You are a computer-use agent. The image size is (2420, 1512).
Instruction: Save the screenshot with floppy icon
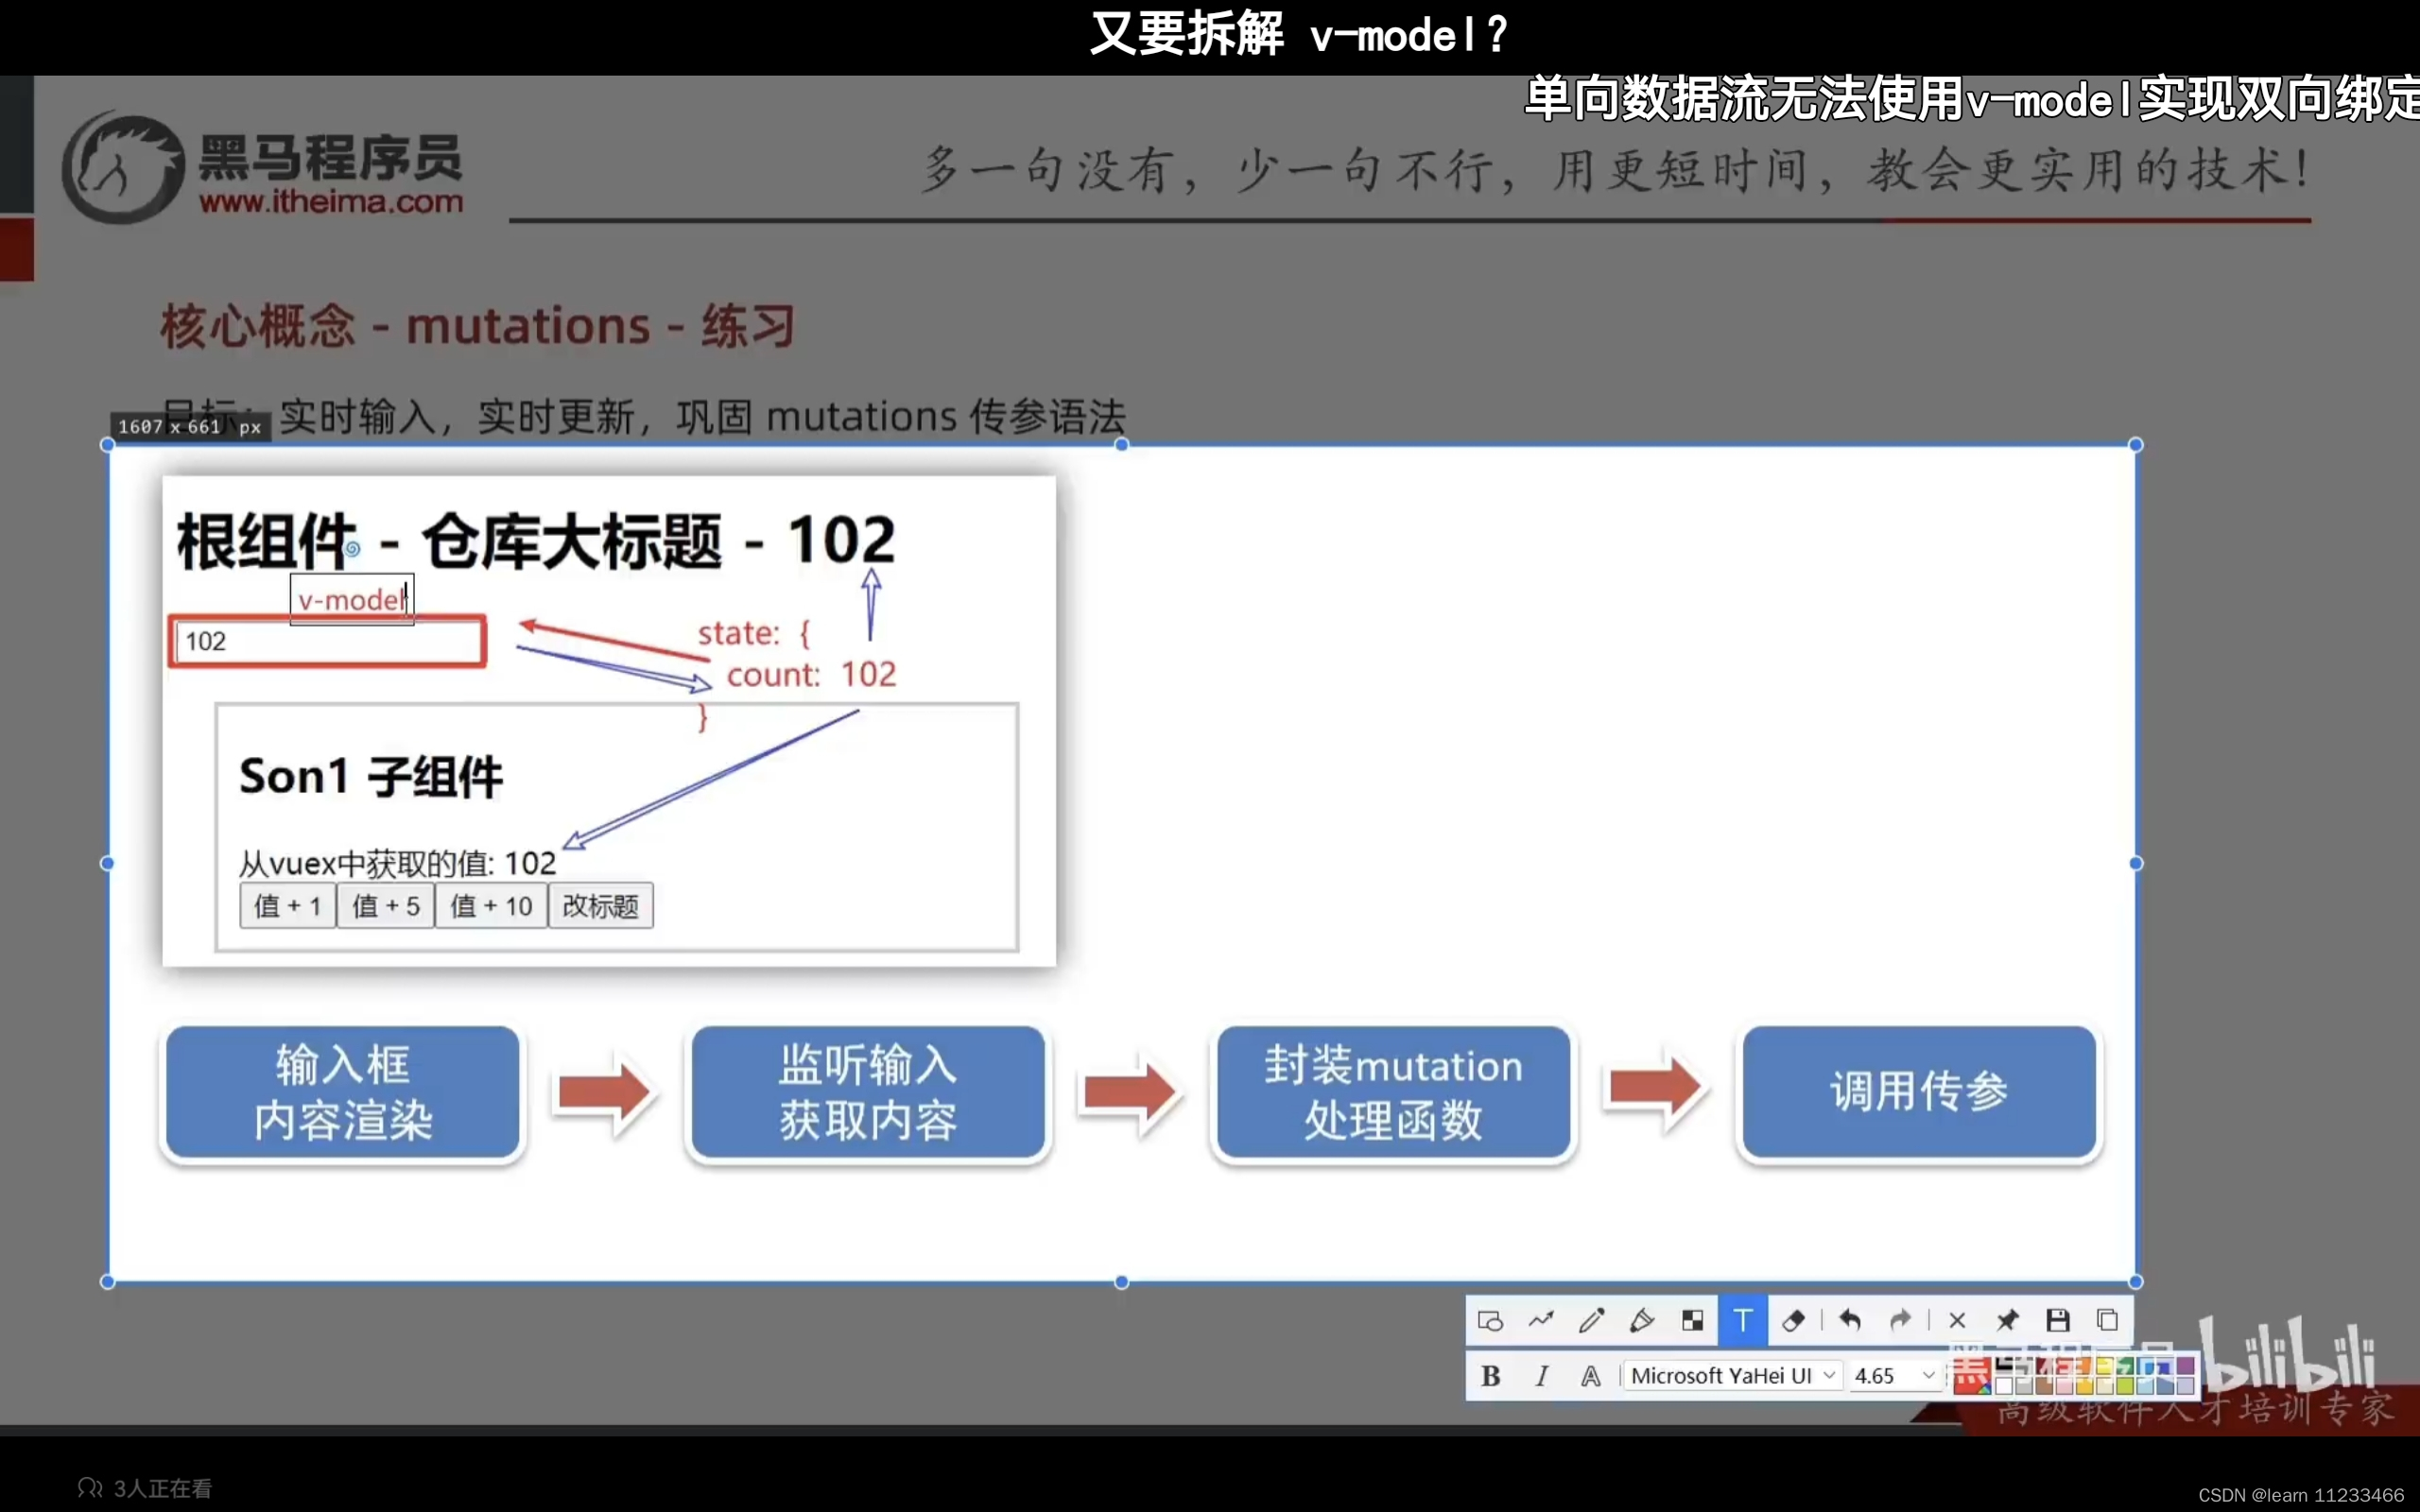(x=2057, y=1321)
